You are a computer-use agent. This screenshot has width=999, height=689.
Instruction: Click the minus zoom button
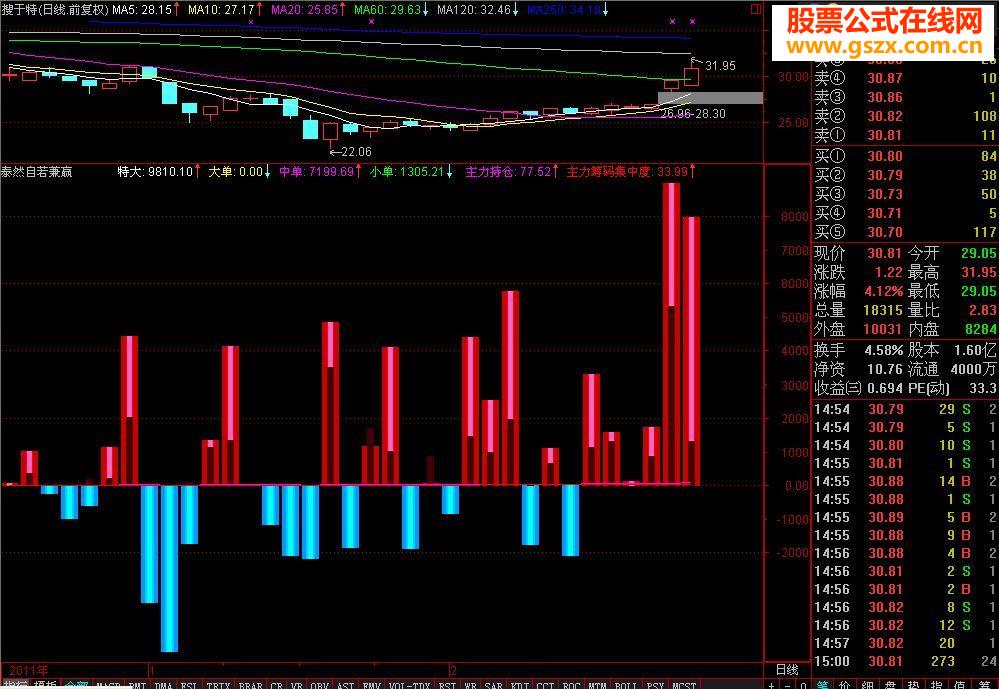787,686
